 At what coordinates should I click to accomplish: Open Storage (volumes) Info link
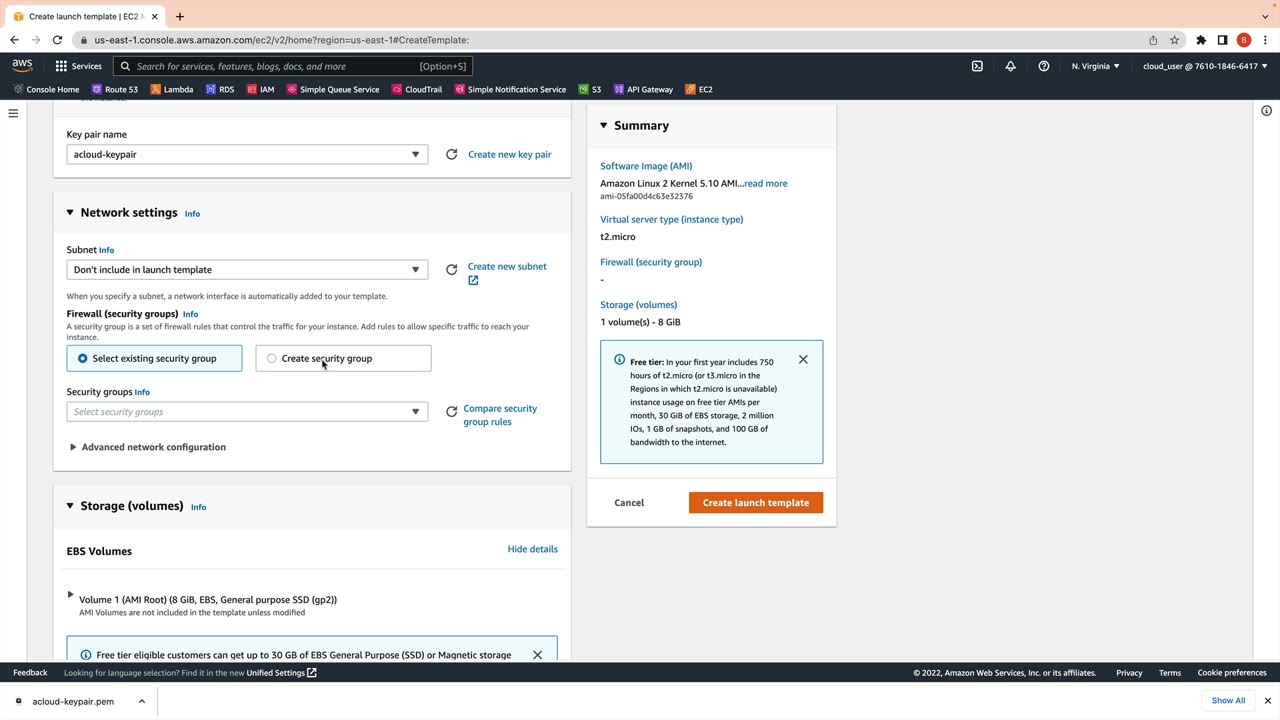pos(198,507)
